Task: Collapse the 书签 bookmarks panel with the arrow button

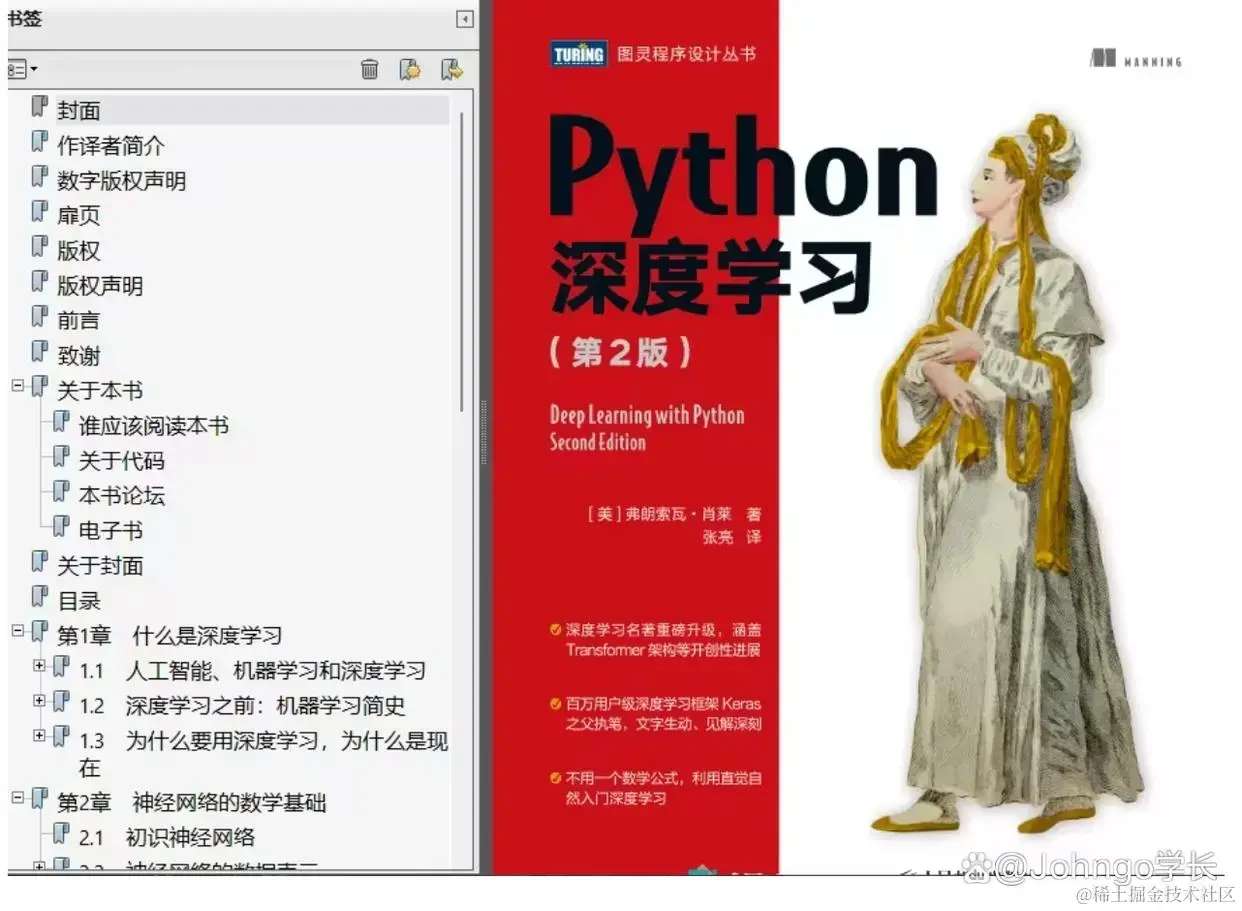Action: point(464,19)
